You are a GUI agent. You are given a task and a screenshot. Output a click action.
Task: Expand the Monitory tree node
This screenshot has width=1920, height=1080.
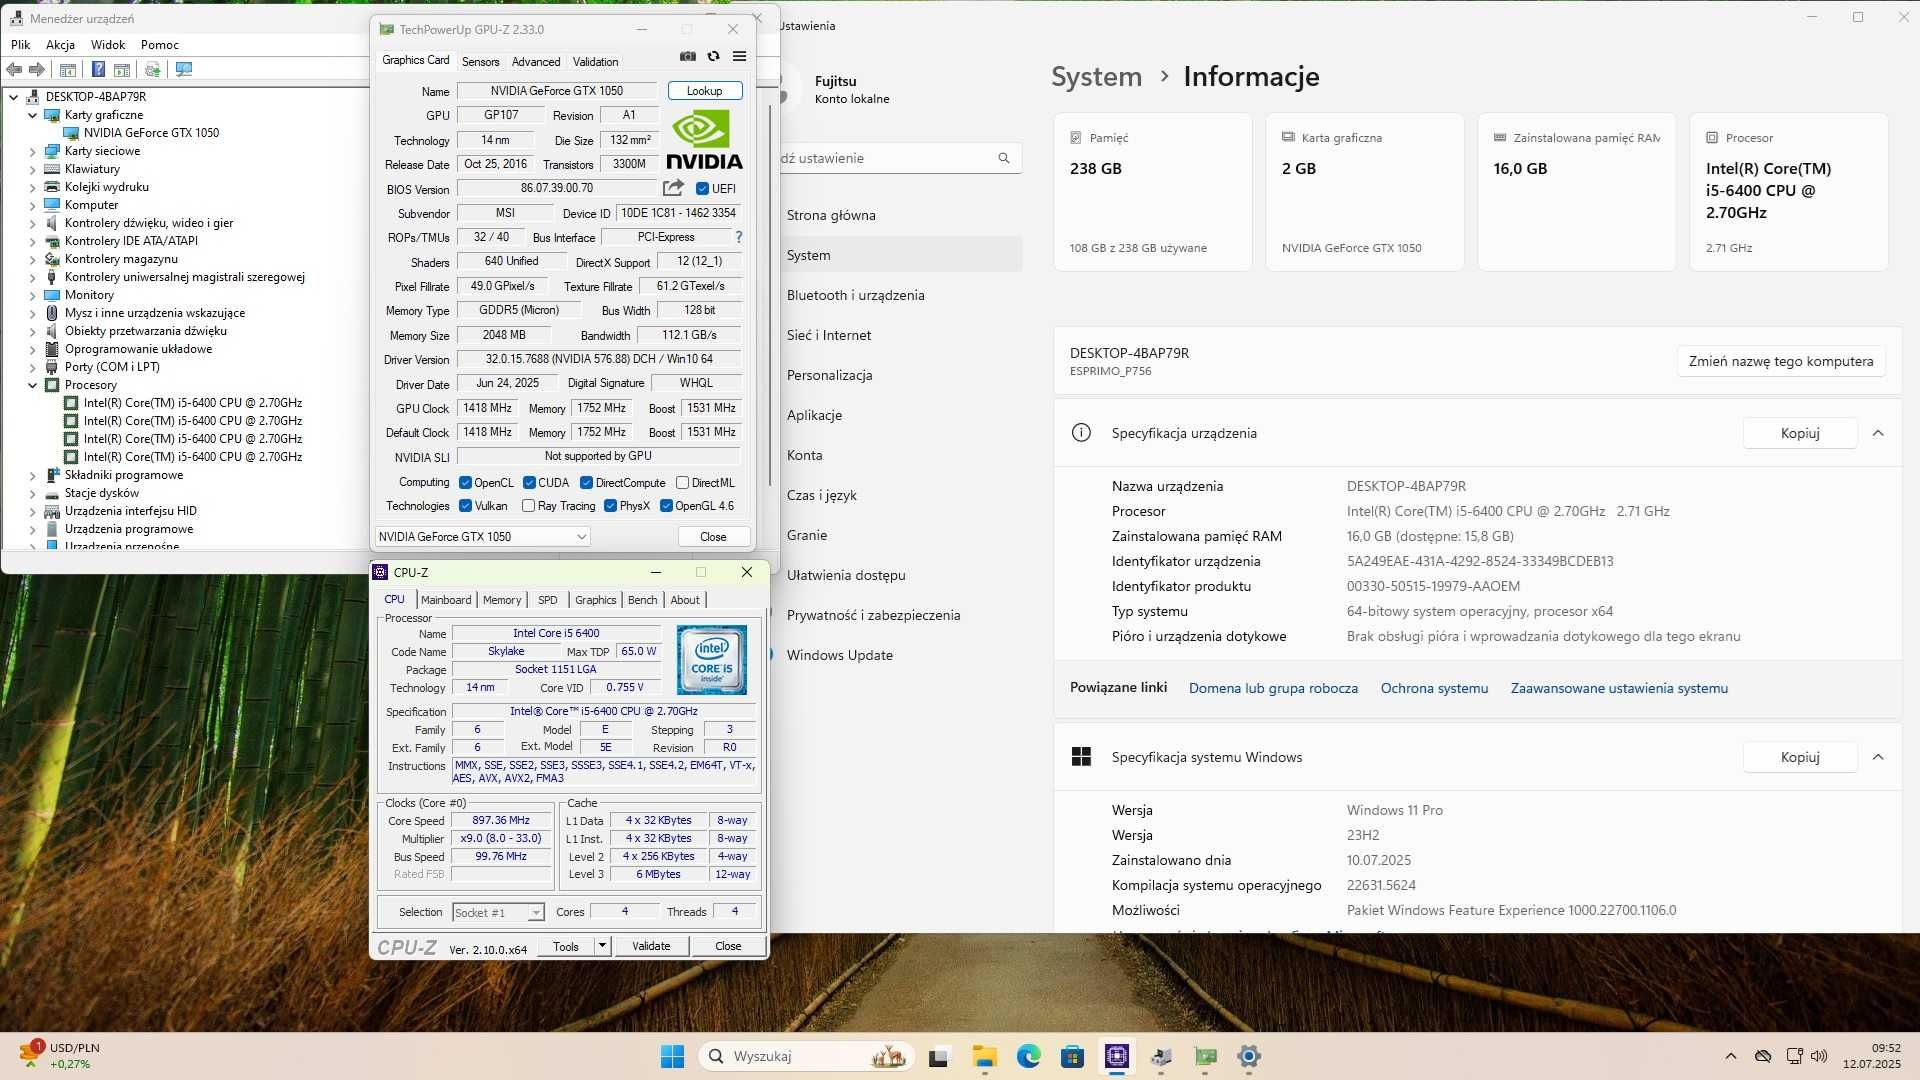point(32,295)
